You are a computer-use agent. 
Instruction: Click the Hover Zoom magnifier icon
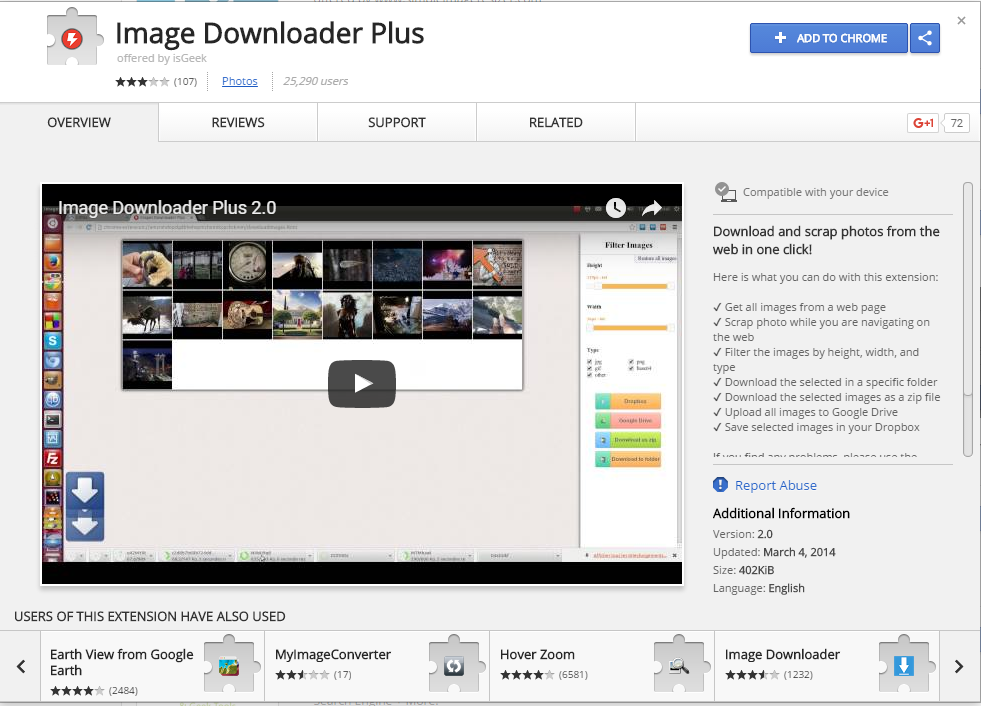coord(679,666)
